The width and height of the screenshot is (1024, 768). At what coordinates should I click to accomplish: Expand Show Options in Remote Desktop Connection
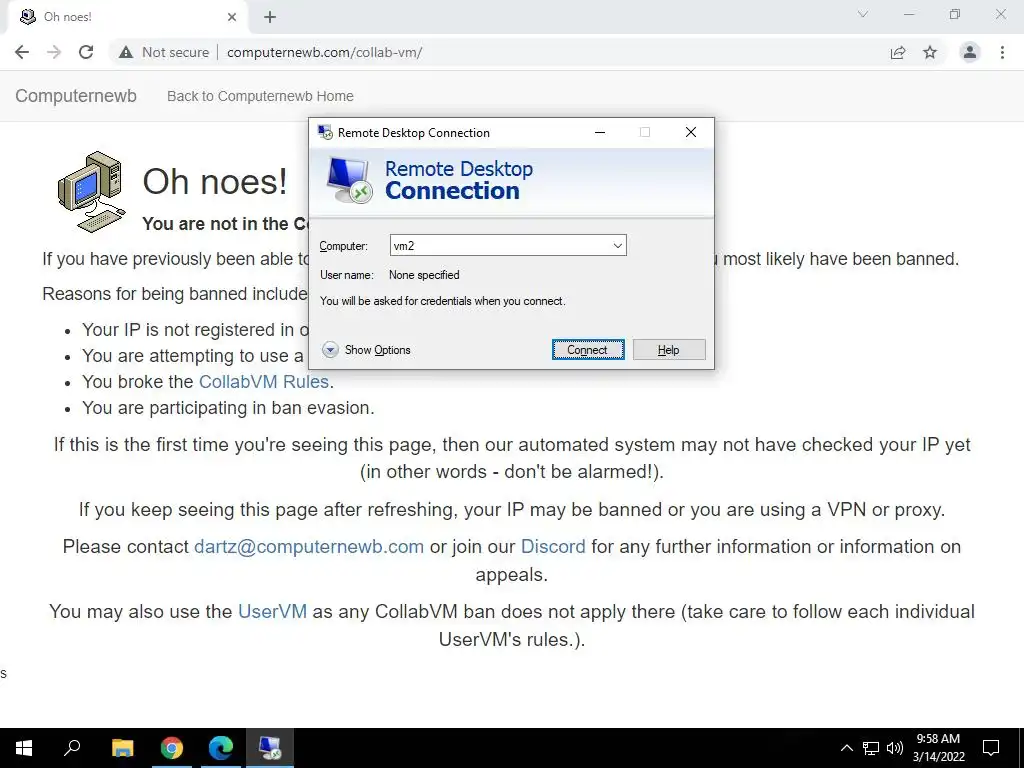366,350
